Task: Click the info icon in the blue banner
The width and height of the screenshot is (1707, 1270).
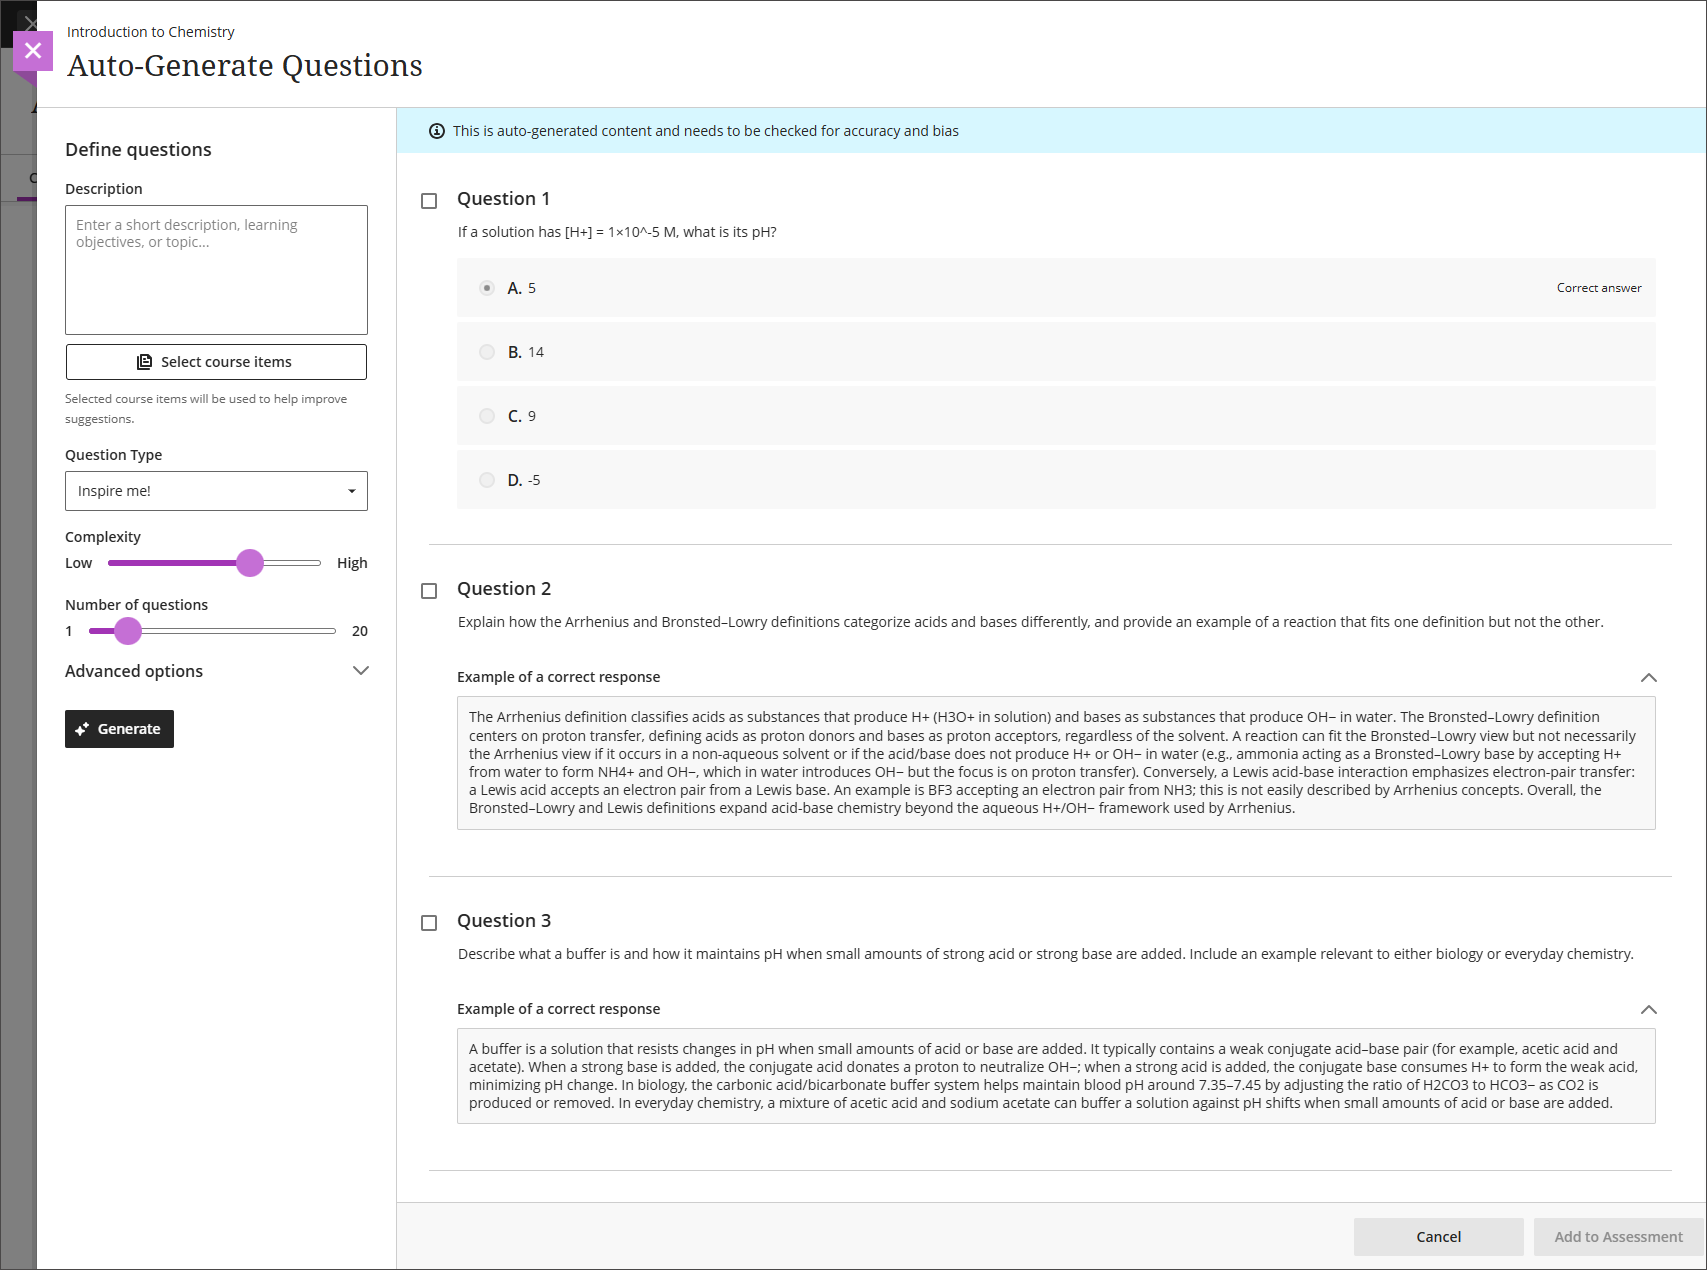Action: (437, 131)
